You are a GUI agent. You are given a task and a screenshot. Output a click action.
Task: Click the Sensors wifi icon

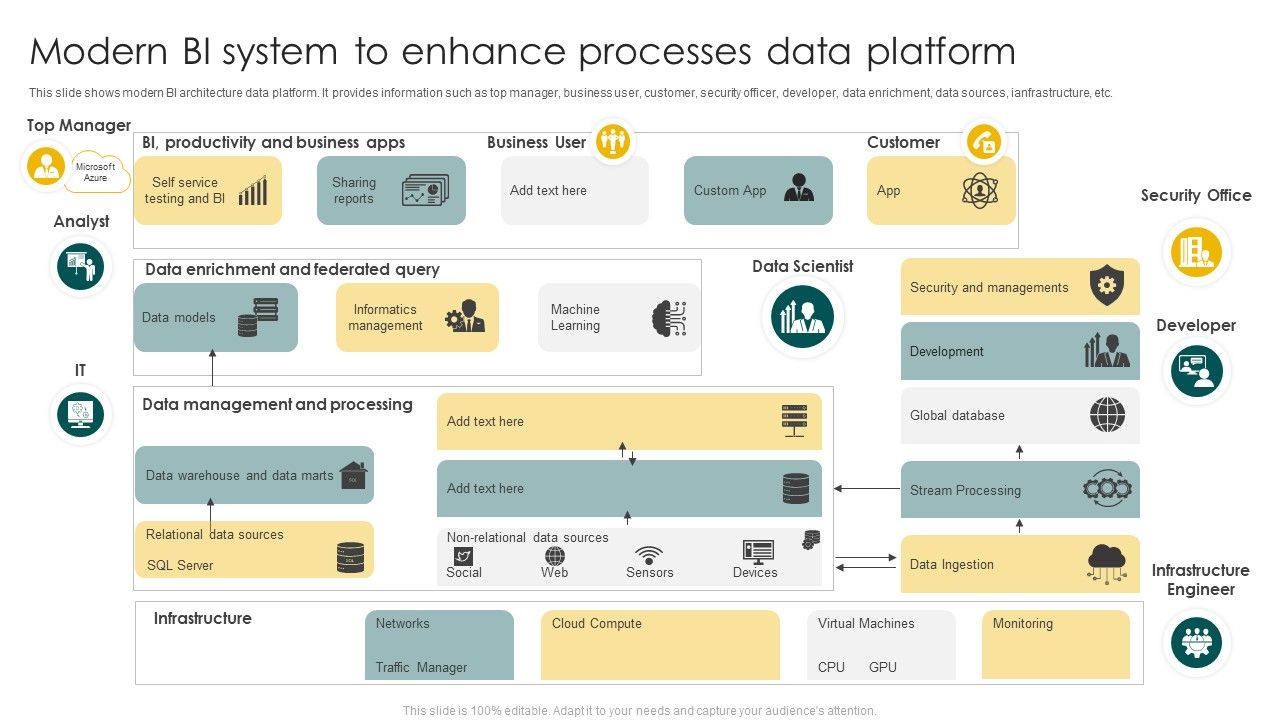pyautogui.click(x=649, y=555)
